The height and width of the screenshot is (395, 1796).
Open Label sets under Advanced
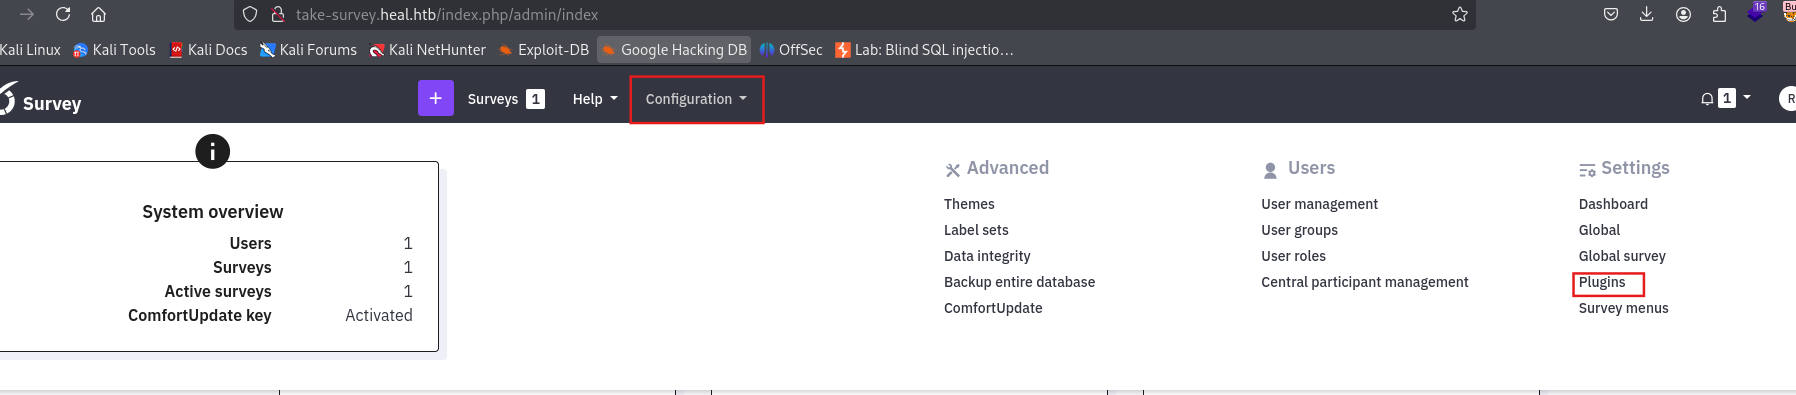[976, 230]
